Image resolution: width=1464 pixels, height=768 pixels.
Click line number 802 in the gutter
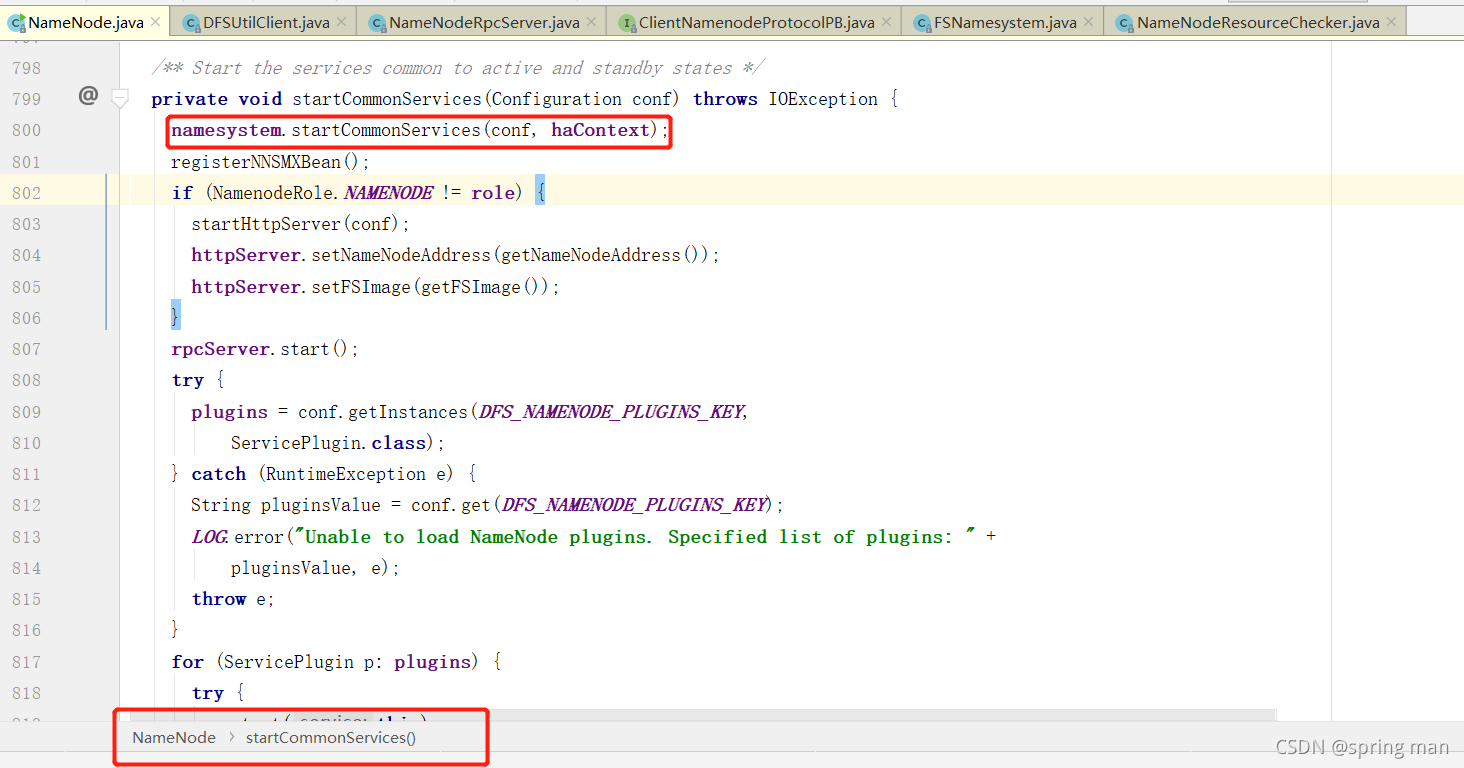[26, 193]
